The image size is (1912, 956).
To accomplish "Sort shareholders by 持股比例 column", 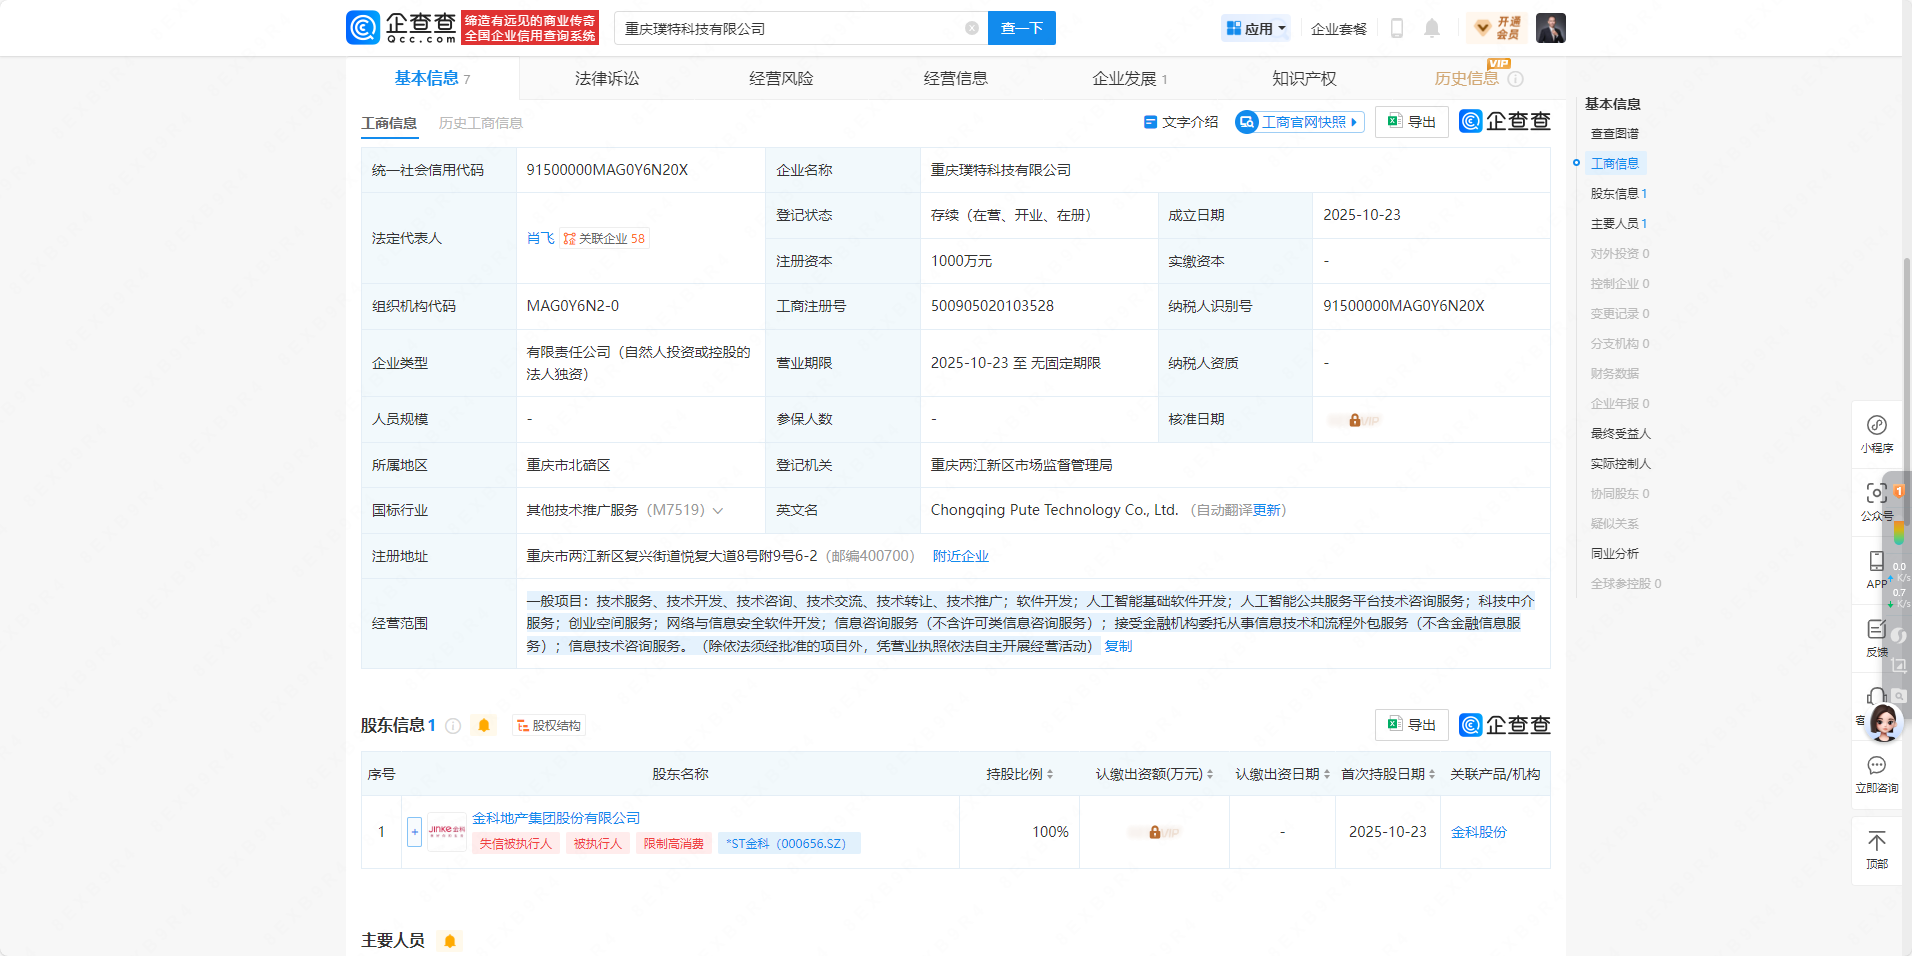I will coord(1049,774).
